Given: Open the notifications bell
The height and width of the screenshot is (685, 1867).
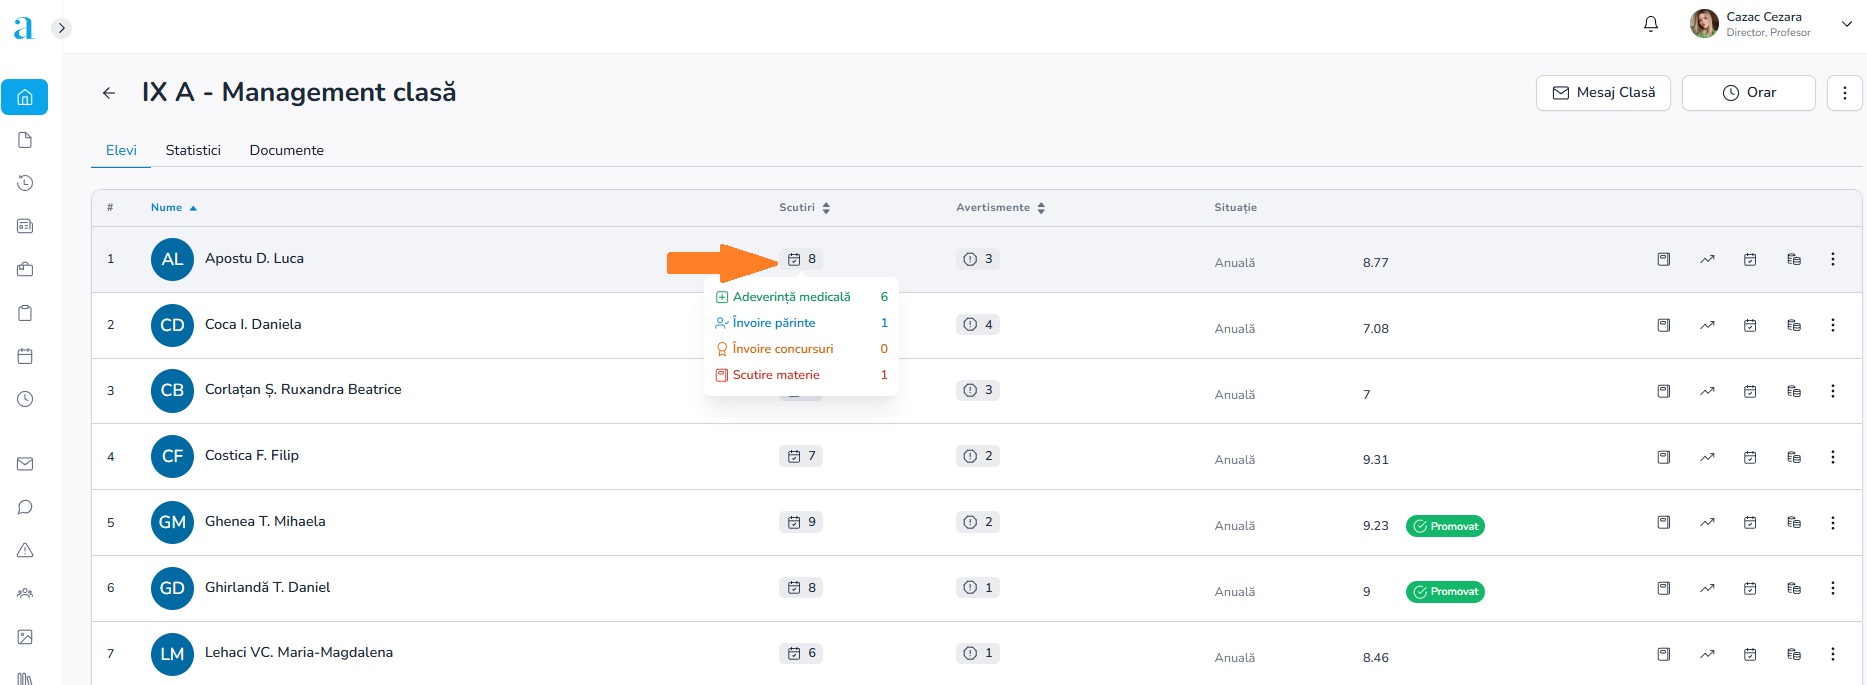Looking at the screenshot, I should [x=1651, y=24].
